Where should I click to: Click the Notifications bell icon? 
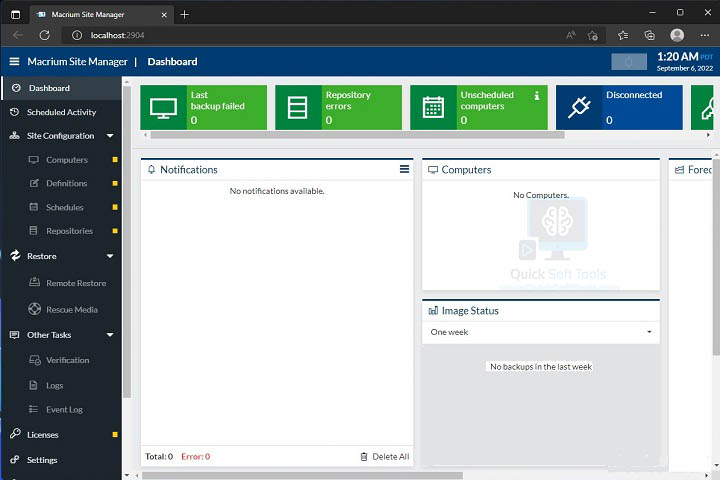[x=152, y=169]
